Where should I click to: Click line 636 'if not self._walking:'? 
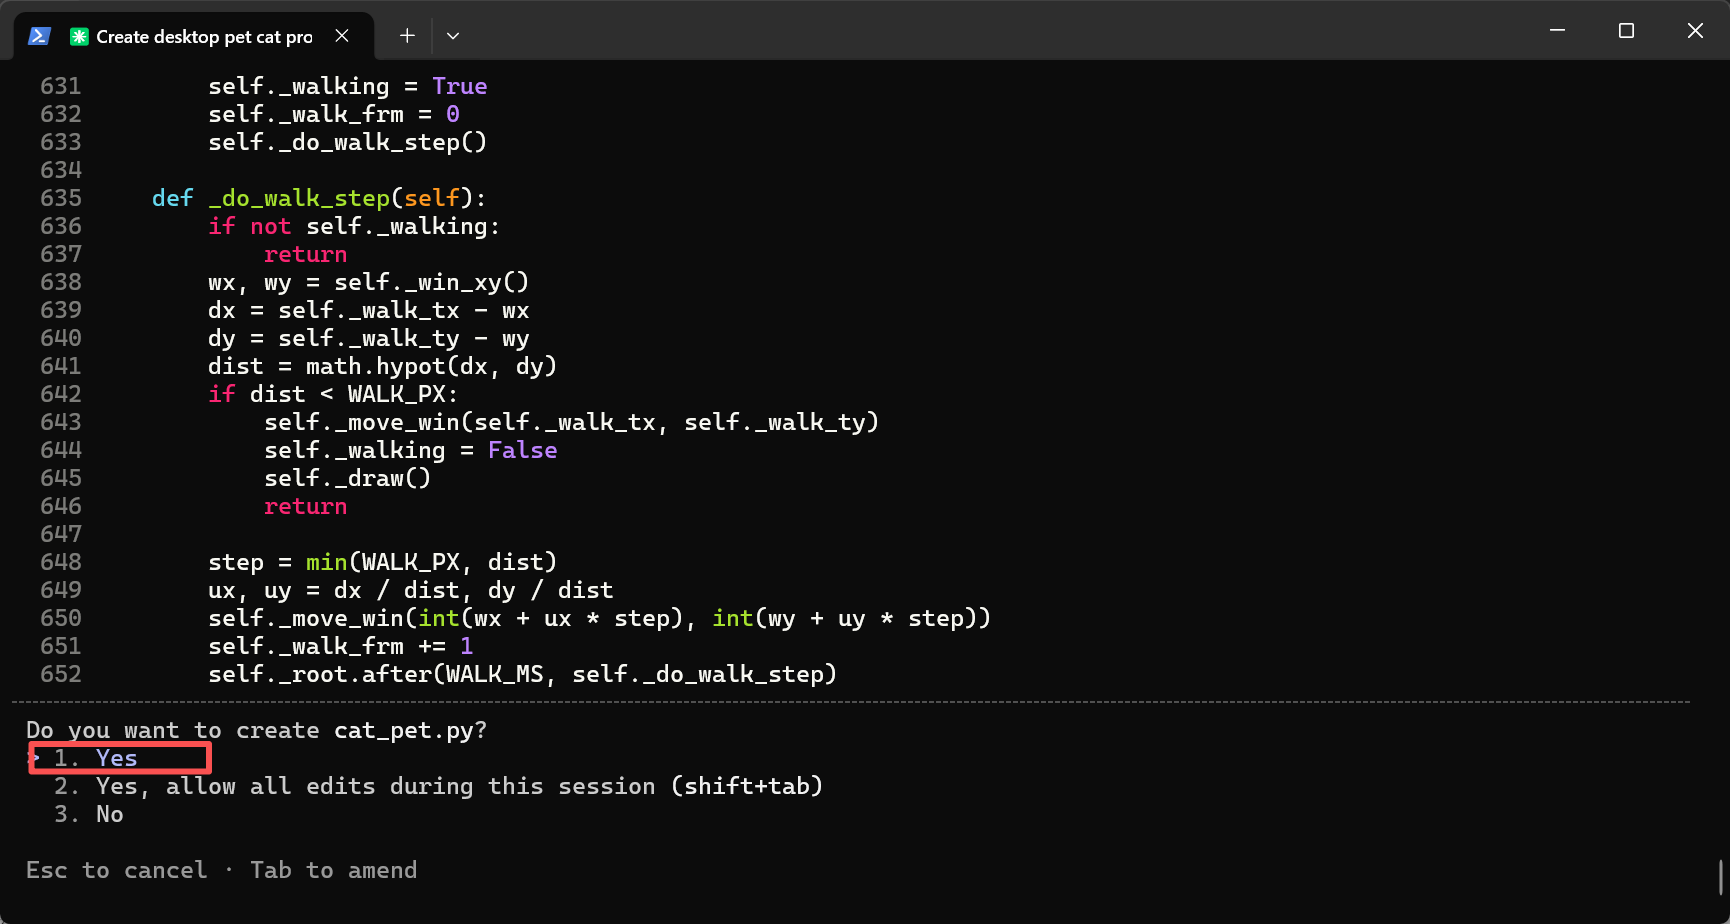click(354, 226)
